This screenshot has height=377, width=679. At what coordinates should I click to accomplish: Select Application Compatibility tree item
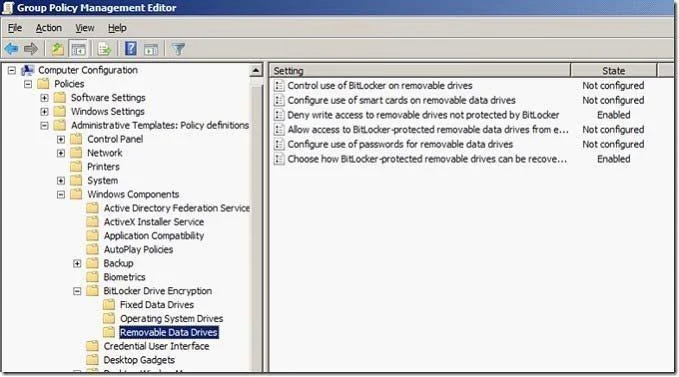point(154,236)
